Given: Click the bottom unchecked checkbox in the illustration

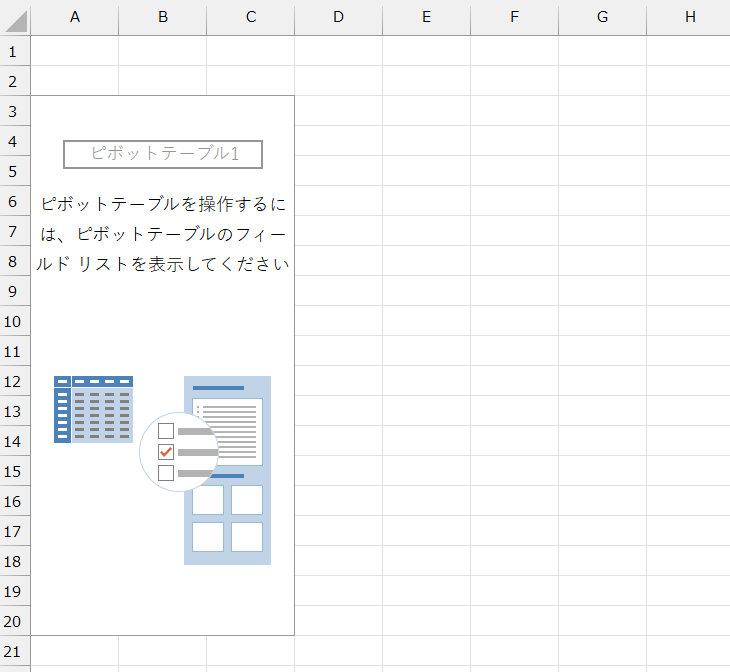Looking at the screenshot, I should point(166,473).
